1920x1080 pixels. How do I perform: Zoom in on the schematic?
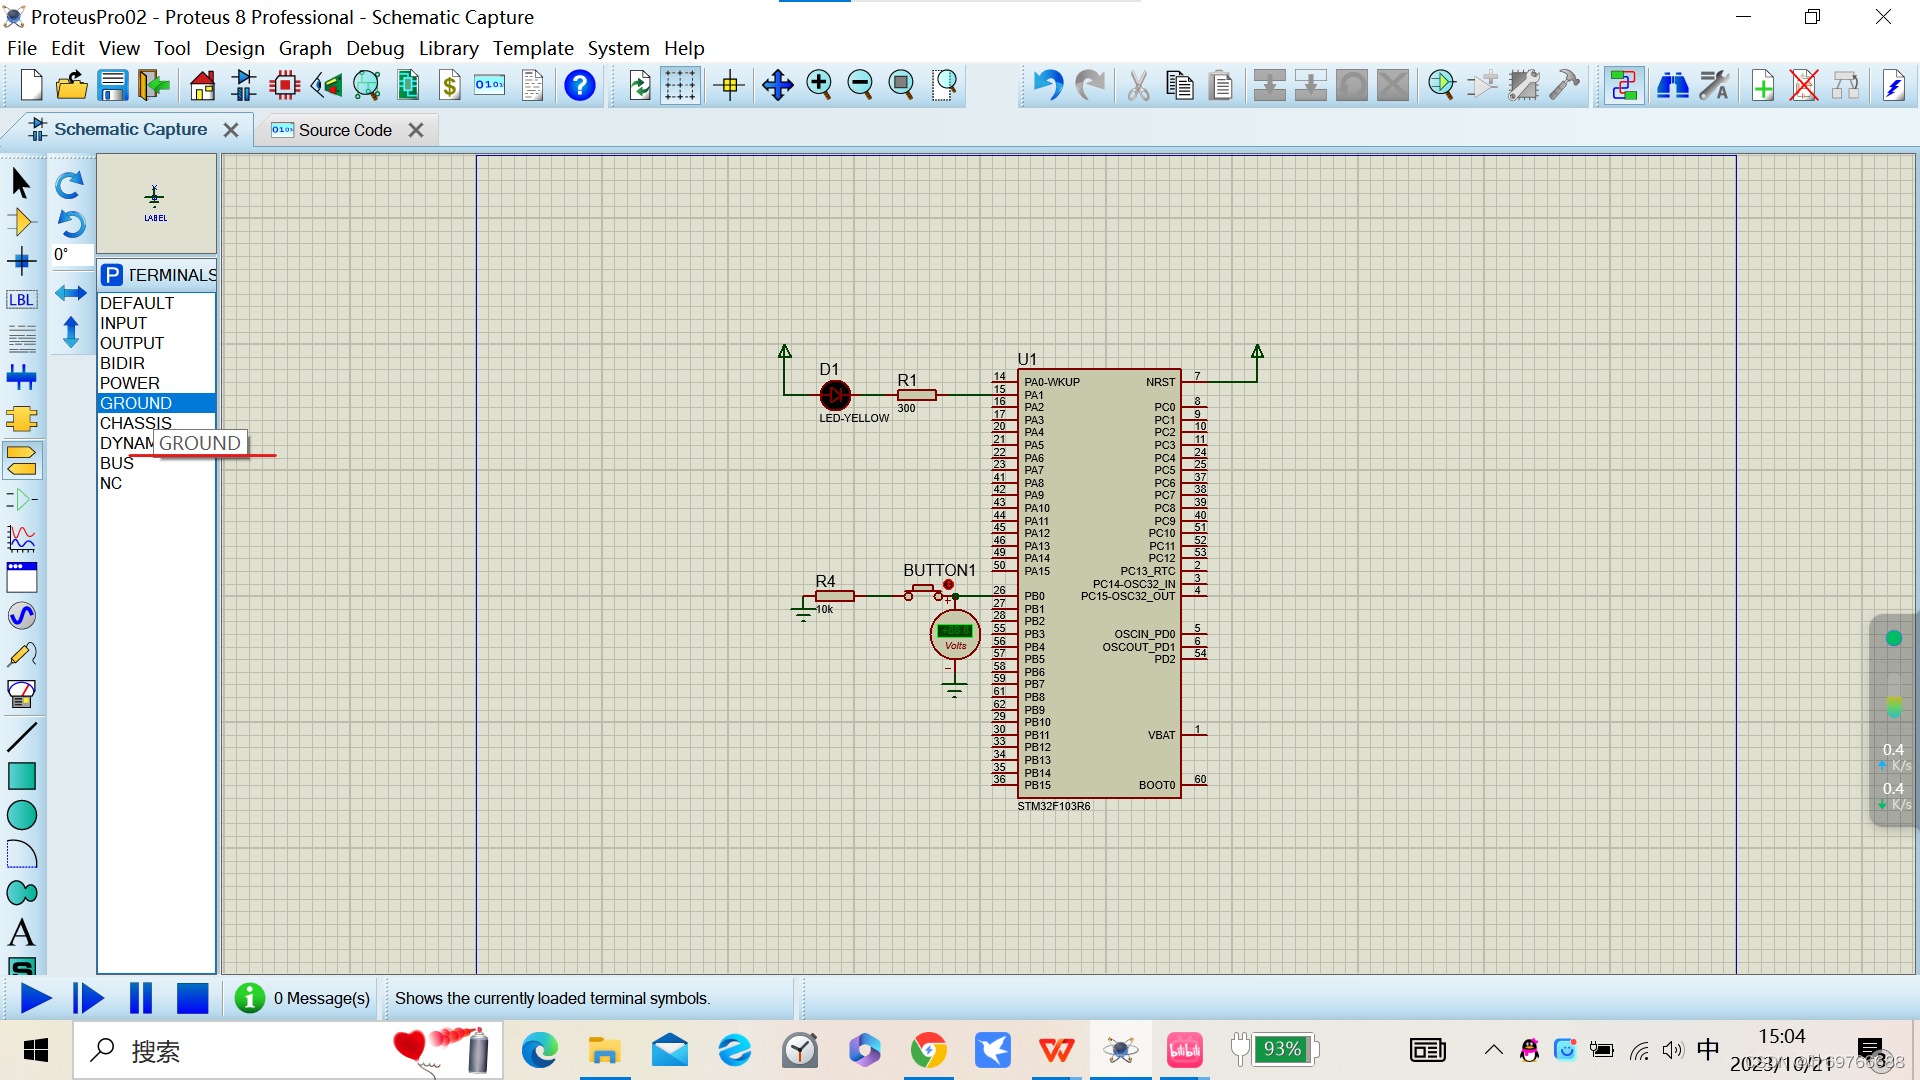click(x=819, y=85)
